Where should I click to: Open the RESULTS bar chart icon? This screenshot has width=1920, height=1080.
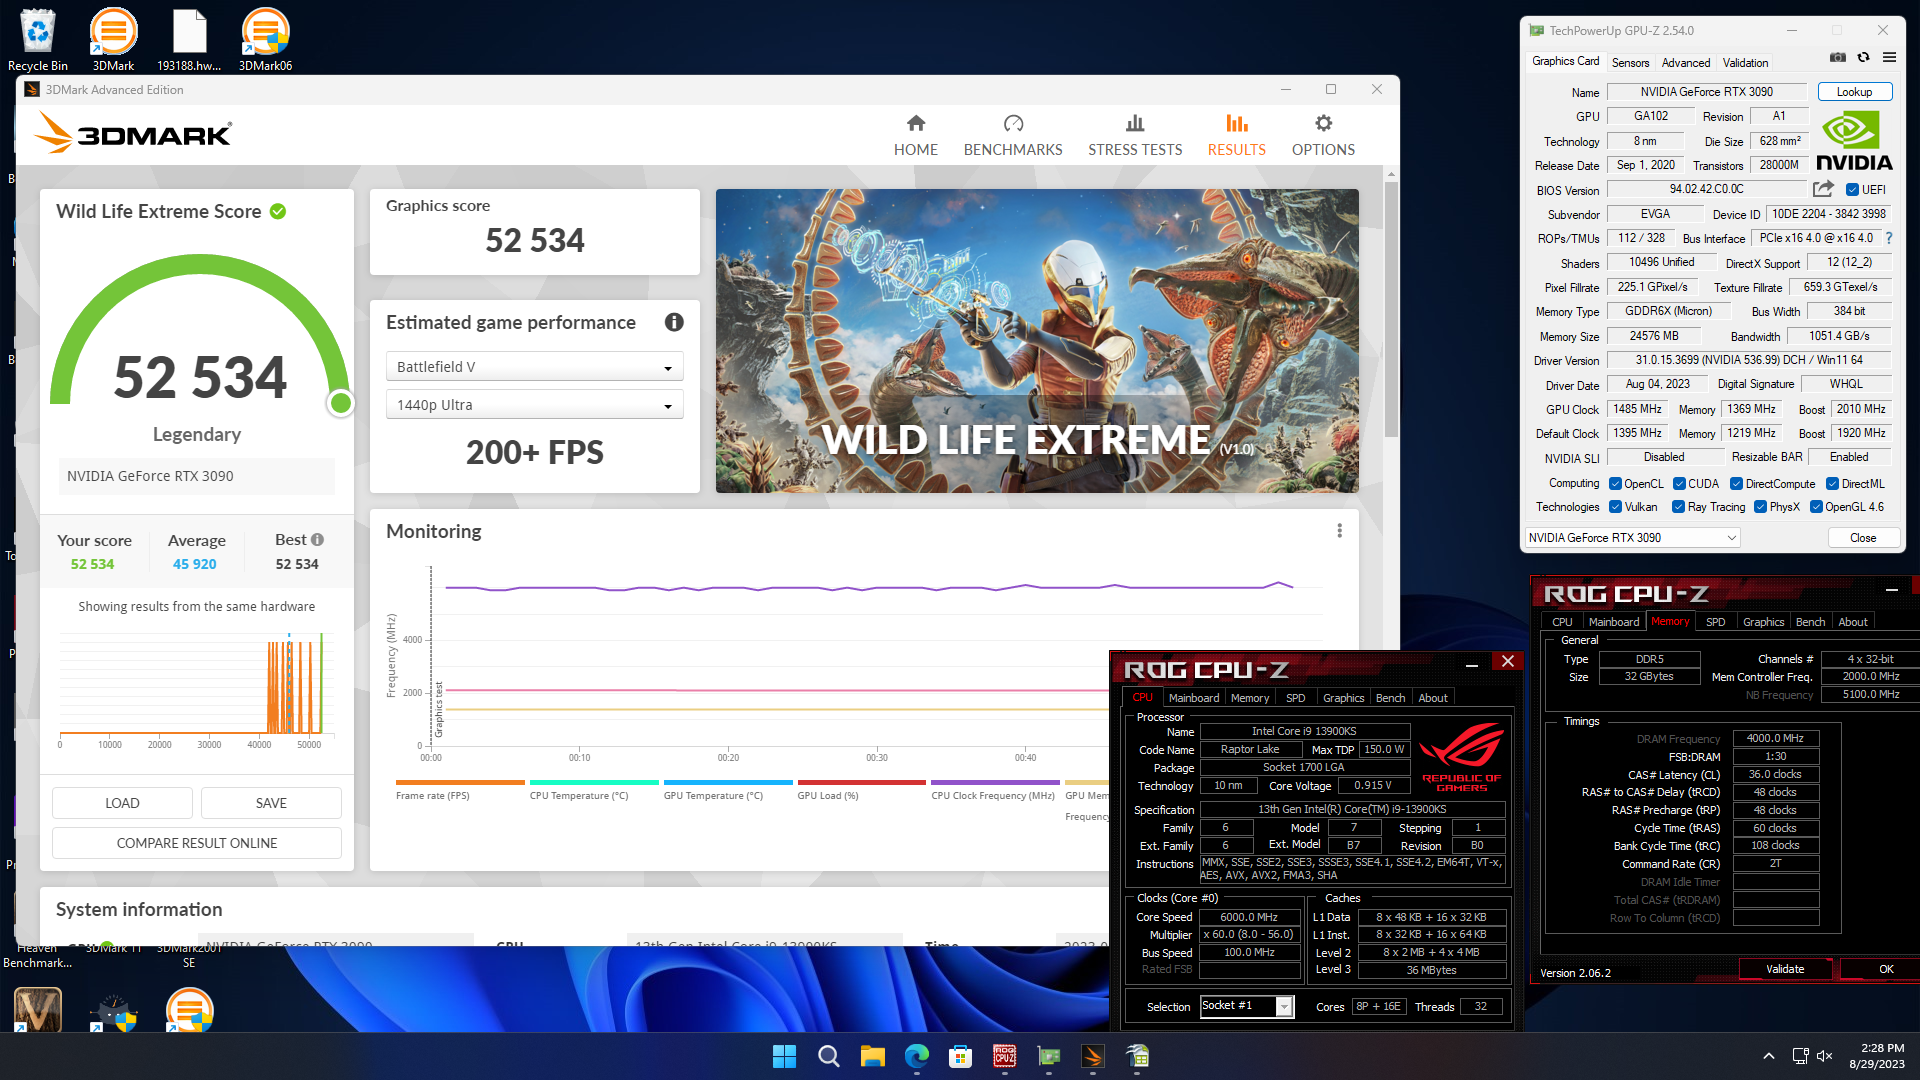1237,123
